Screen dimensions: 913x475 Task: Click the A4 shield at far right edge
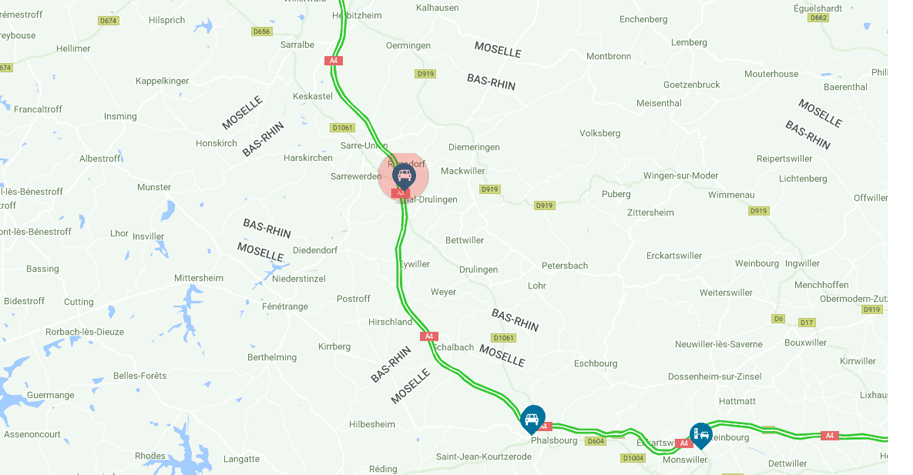[830, 435]
